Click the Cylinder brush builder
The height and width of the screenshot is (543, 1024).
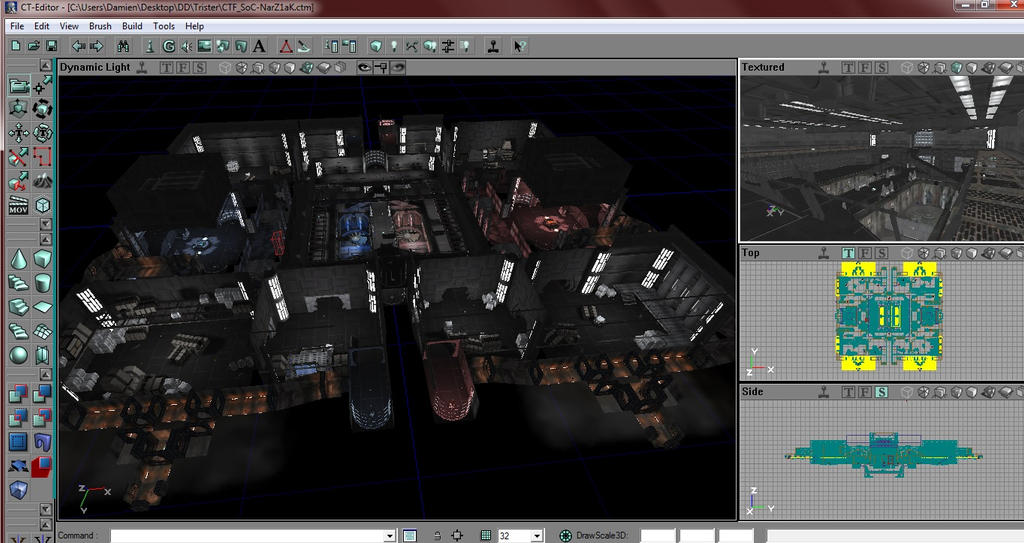(42, 283)
